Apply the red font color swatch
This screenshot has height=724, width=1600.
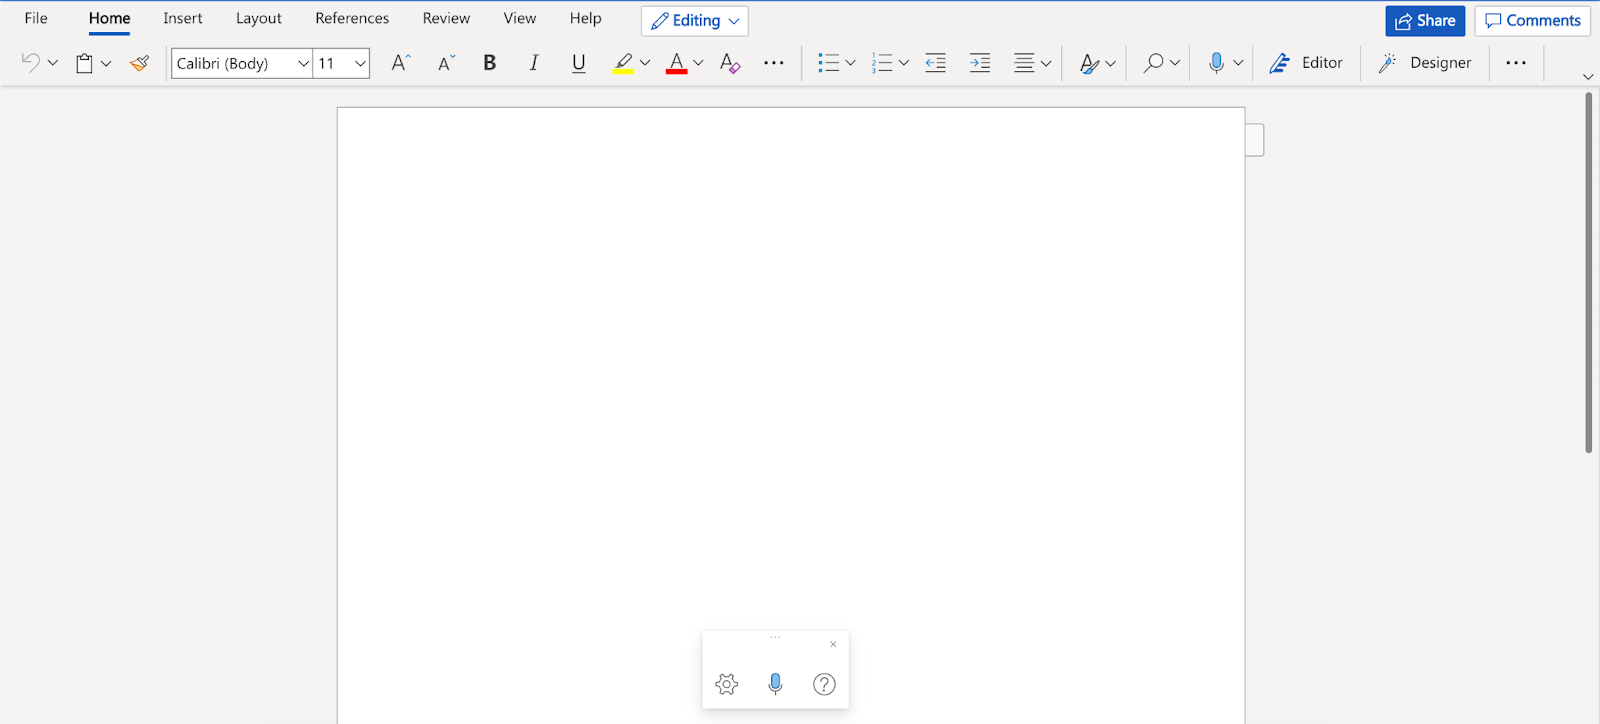point(677,63)
